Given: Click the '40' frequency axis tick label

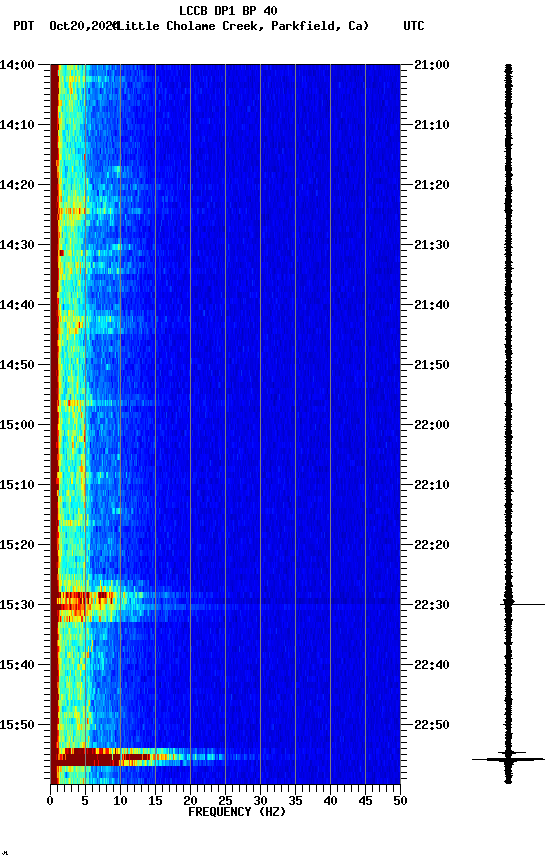Looking at the screenshot, I should pyautogui.click(x=331, y=801).
